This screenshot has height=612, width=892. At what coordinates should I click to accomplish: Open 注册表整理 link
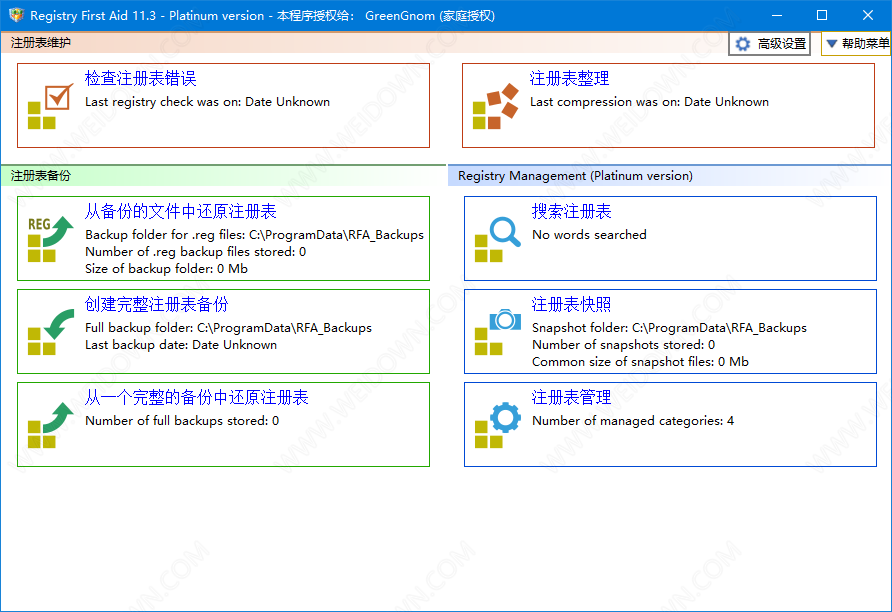pos(569,78)
